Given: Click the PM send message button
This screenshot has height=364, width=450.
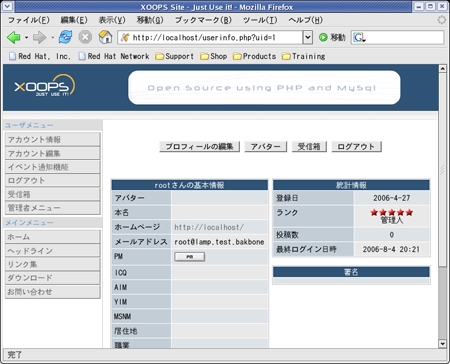Looking at the screenshot, I should (190, 257).
